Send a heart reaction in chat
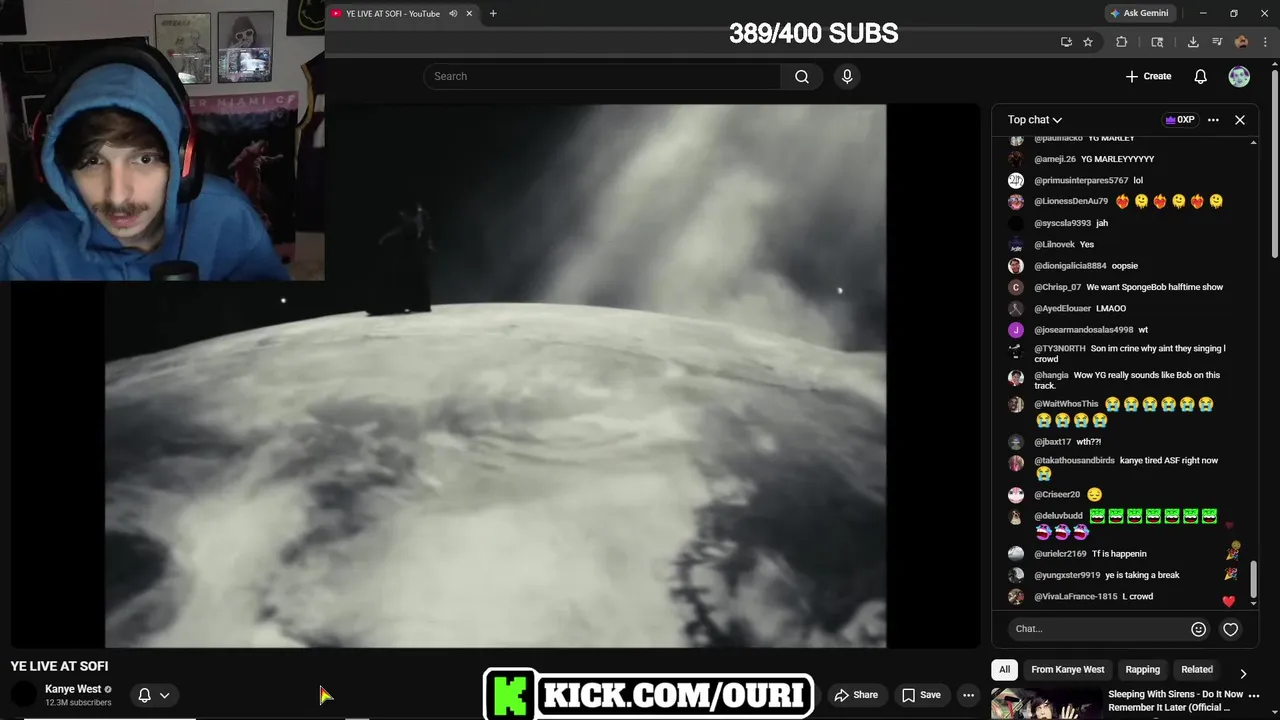The image size is (1280, 720). tap(1231, 629)
